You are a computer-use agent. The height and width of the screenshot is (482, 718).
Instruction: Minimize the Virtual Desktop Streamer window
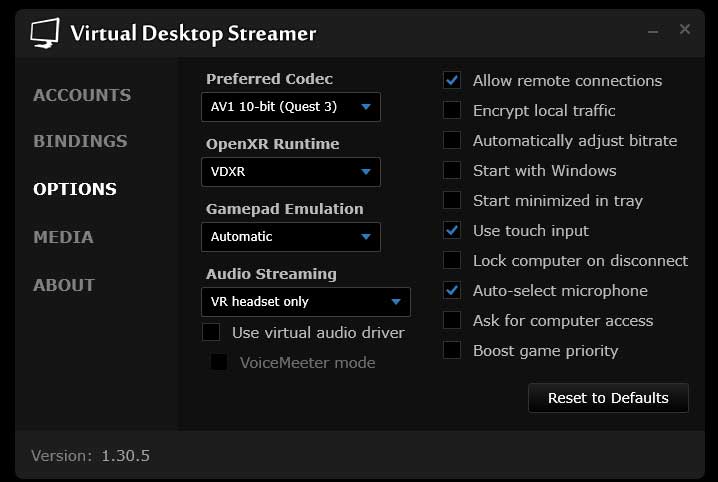(653, 31)
